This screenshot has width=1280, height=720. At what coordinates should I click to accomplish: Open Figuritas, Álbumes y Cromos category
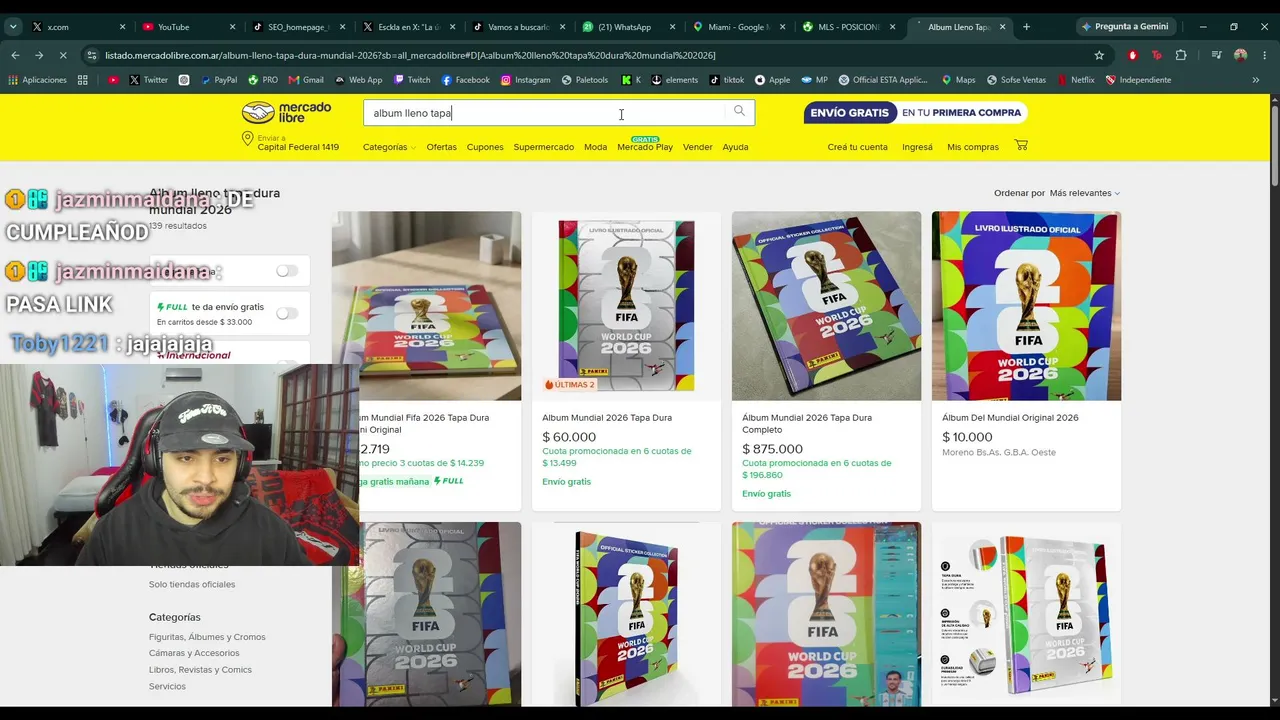click(x=207, y=637)
